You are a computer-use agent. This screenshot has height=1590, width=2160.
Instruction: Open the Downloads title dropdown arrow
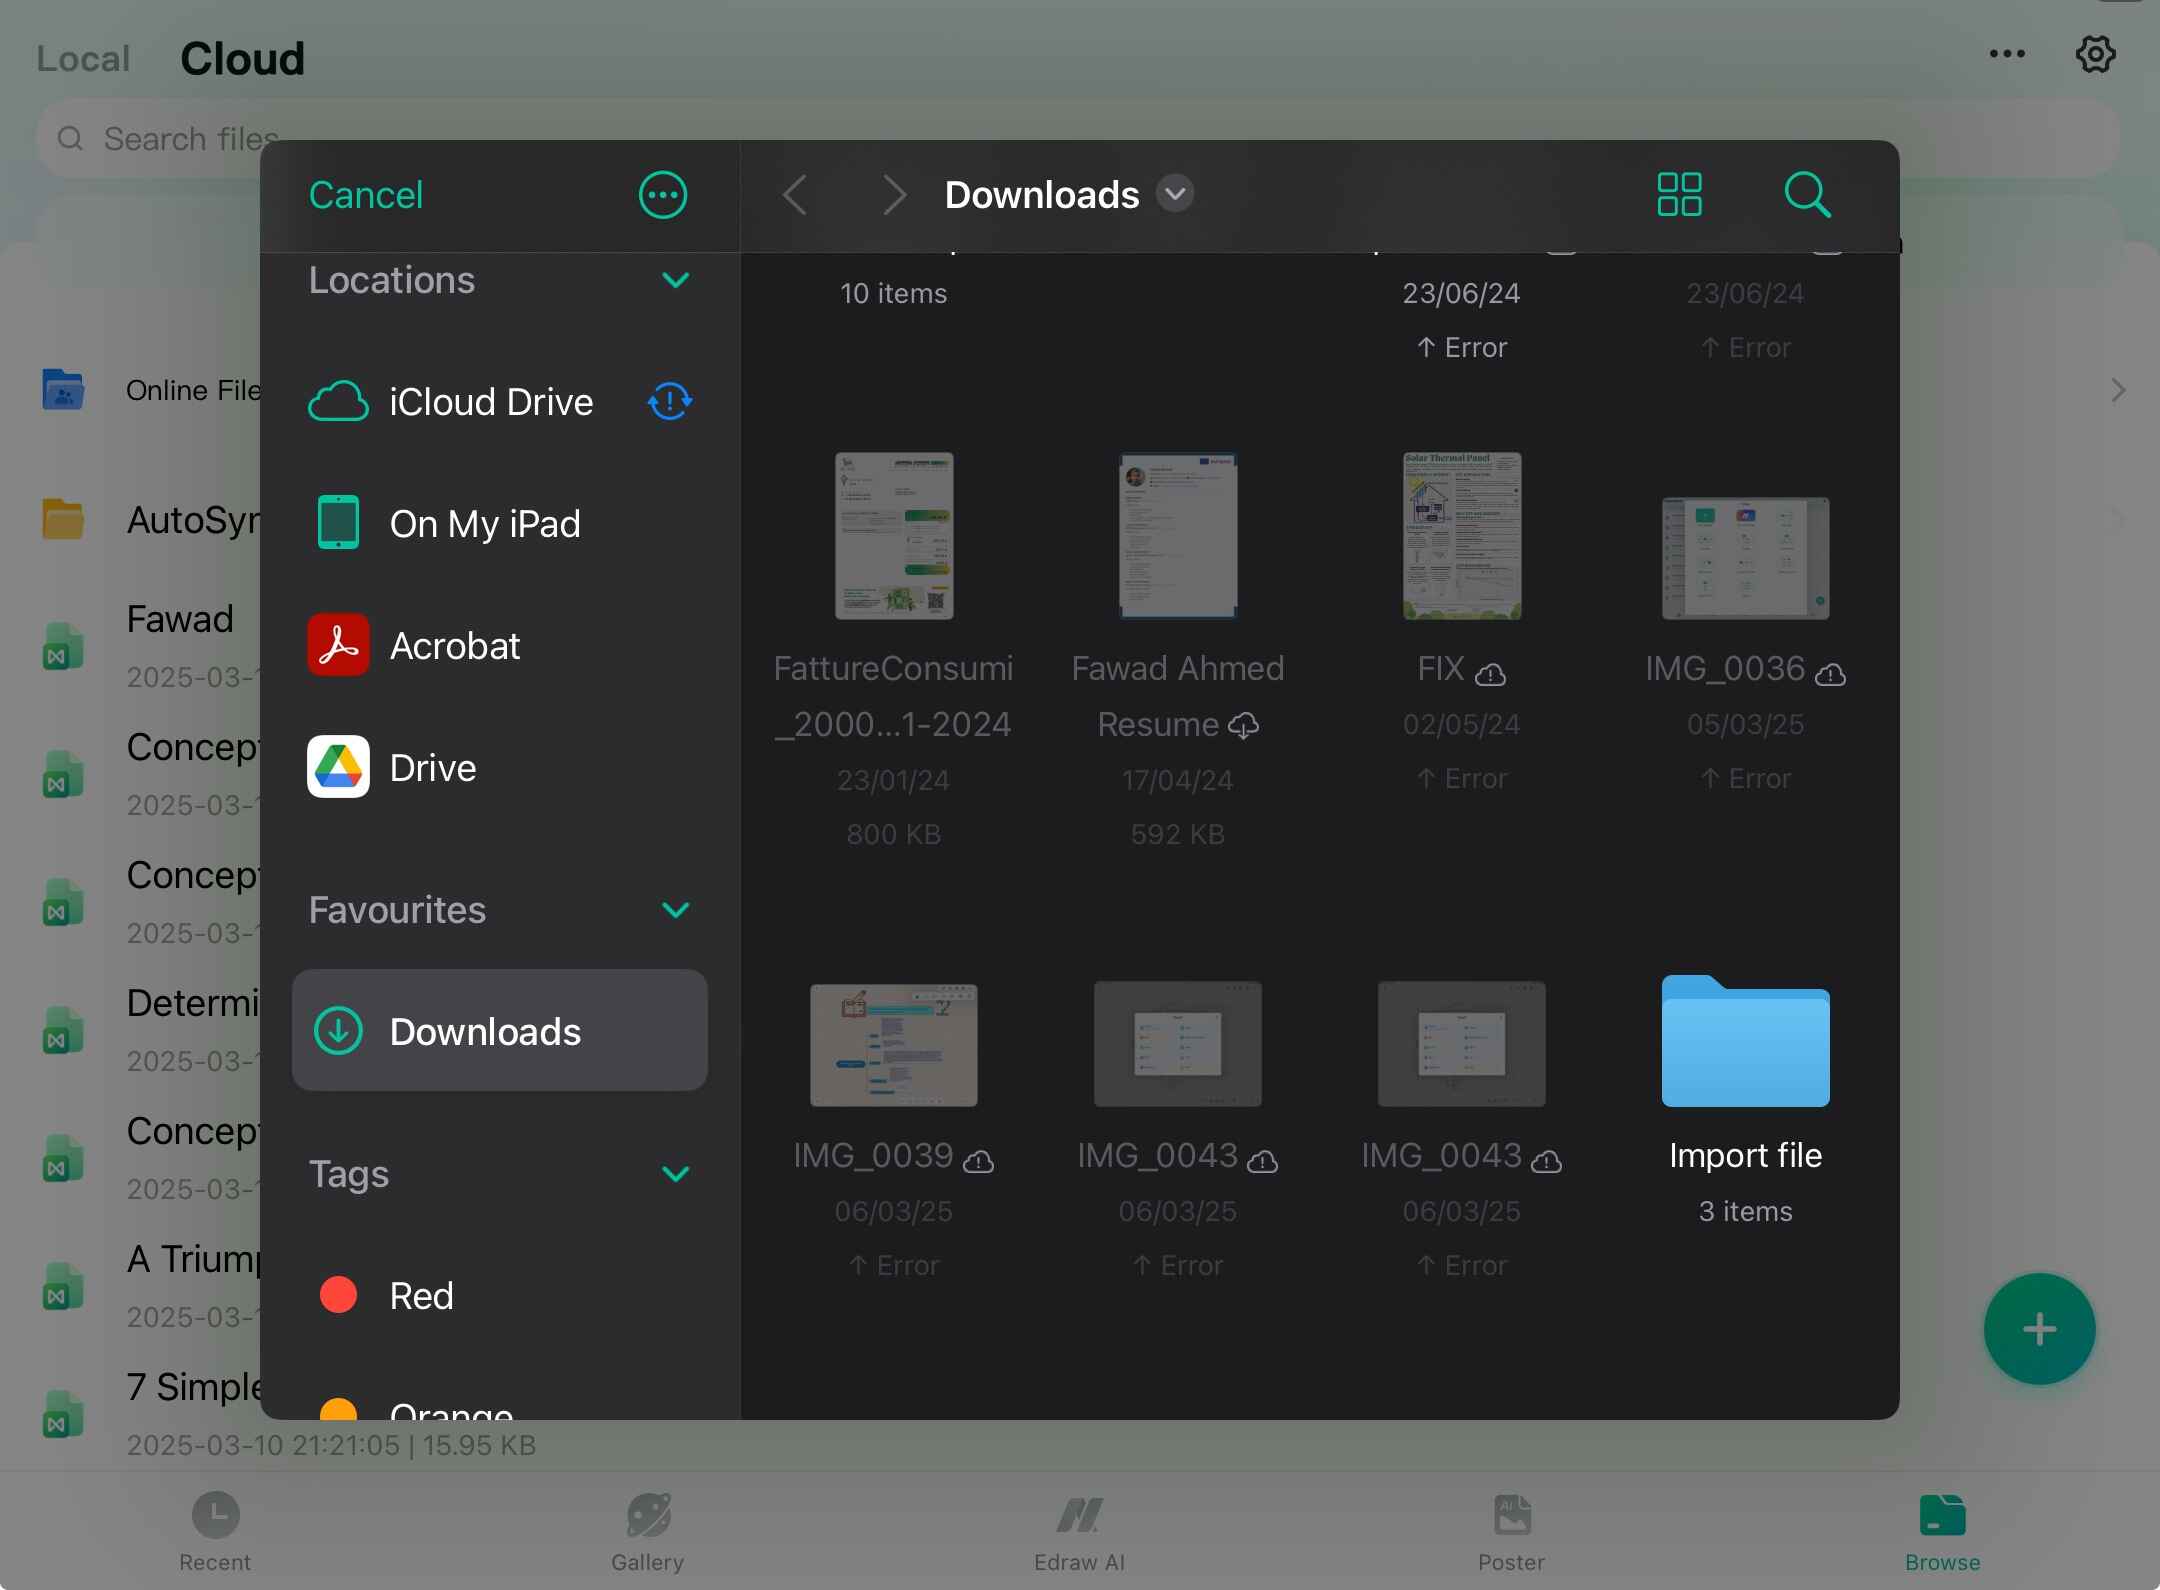click(x=1175, y=193)
